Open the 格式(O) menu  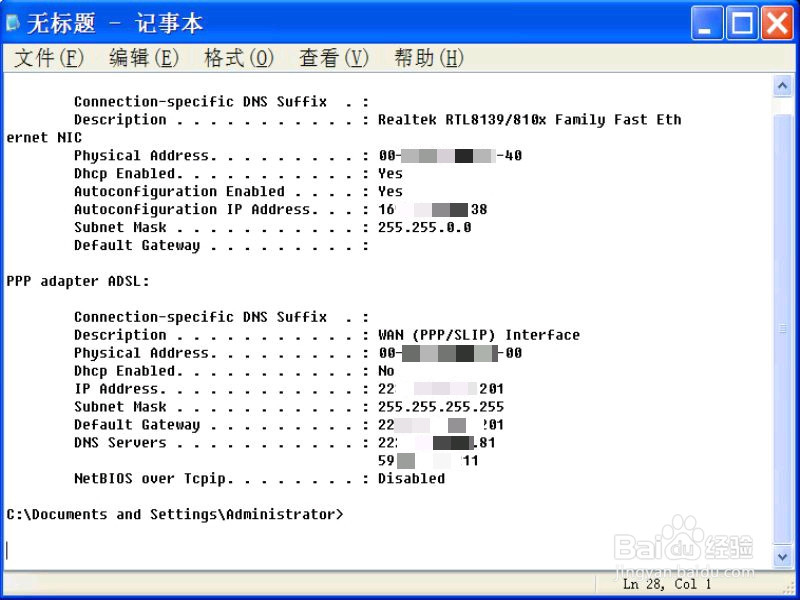tap(239, 58)
